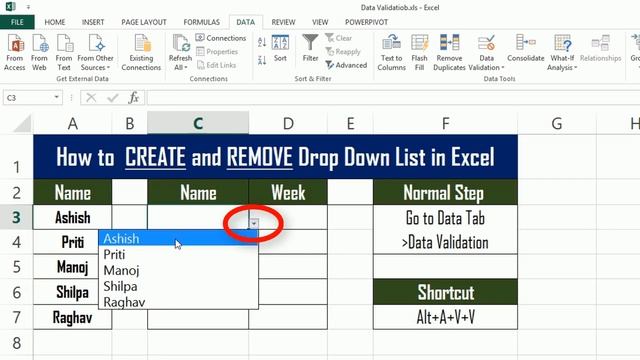Click cell C3 drop-down list arrow

click(x=254, y=223)
